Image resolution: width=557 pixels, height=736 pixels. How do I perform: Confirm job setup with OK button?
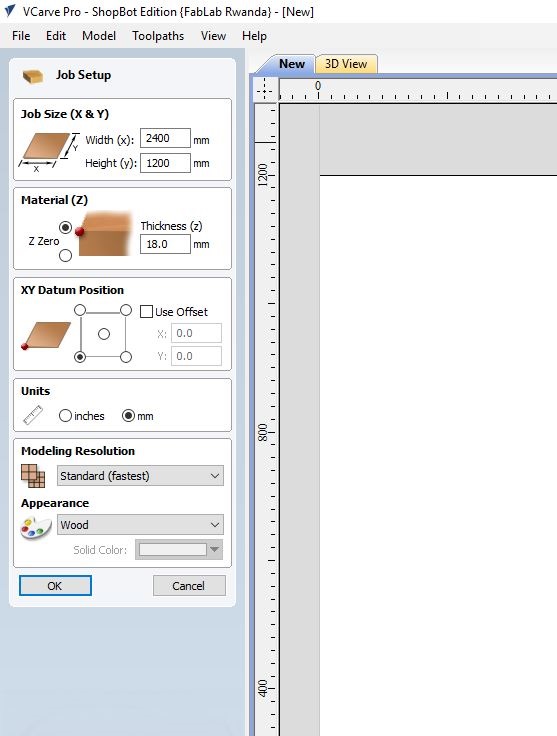[55, 586]
